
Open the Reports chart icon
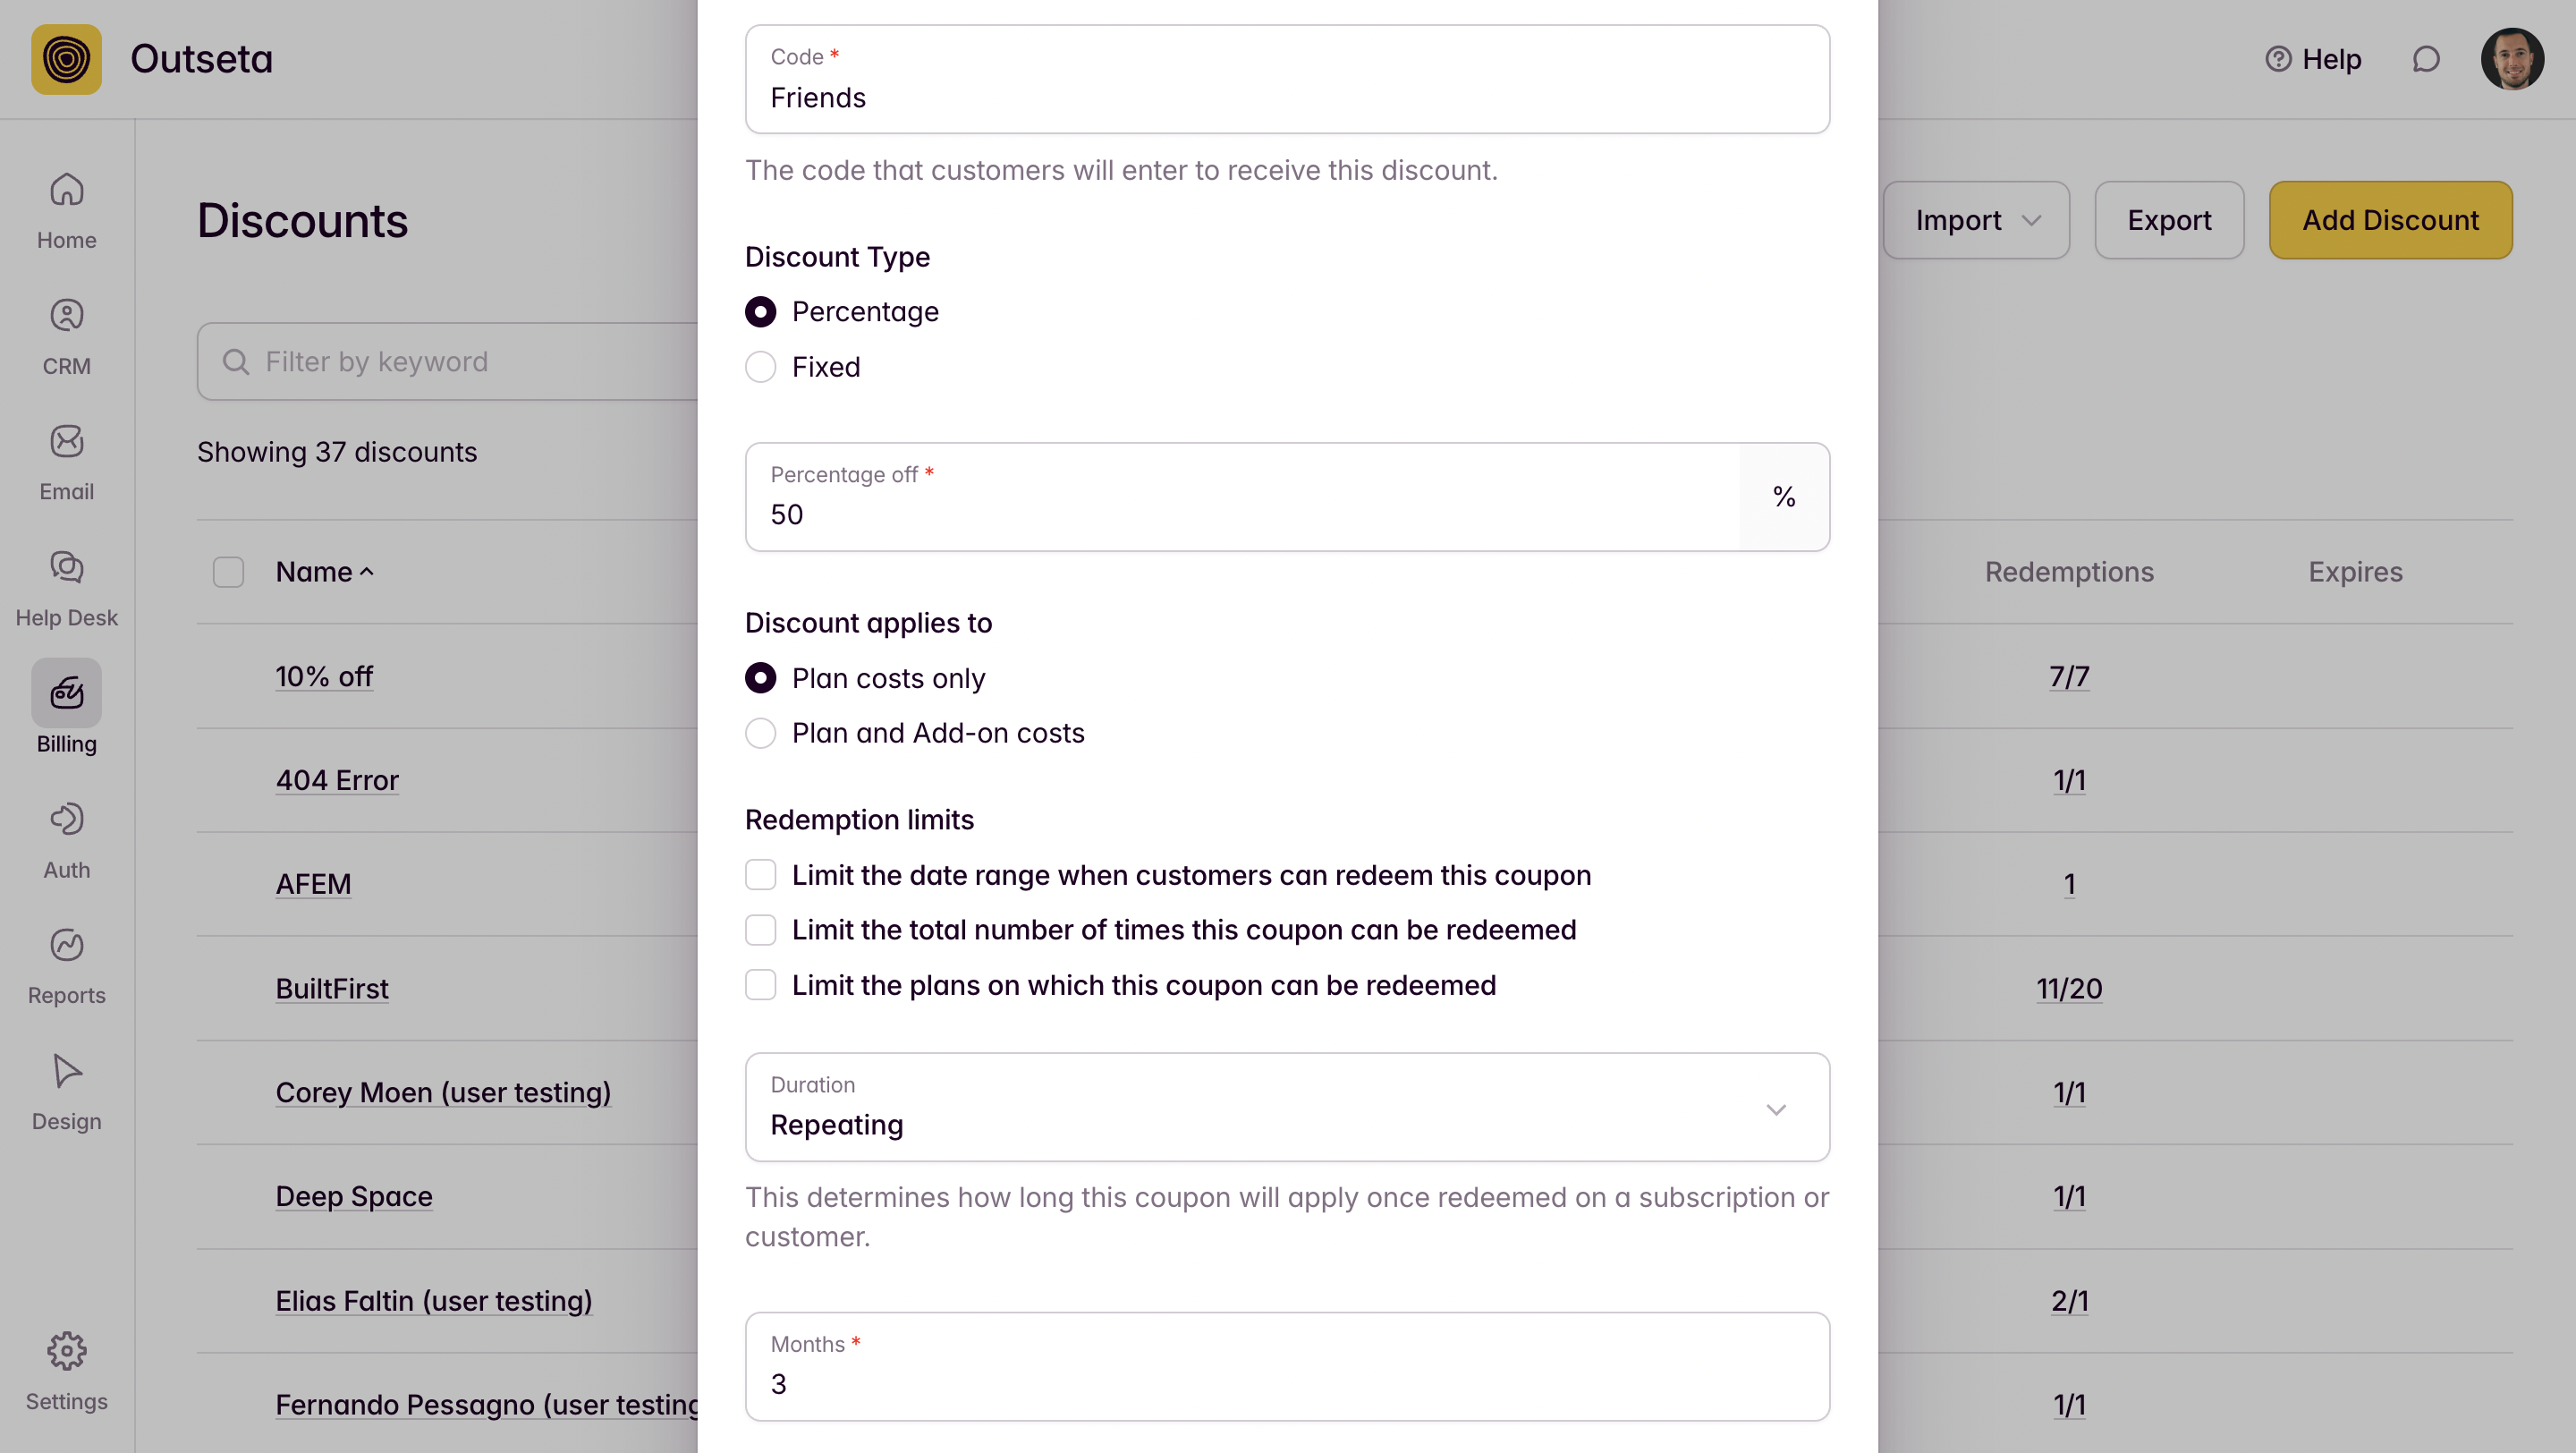(x=66, y=946)
